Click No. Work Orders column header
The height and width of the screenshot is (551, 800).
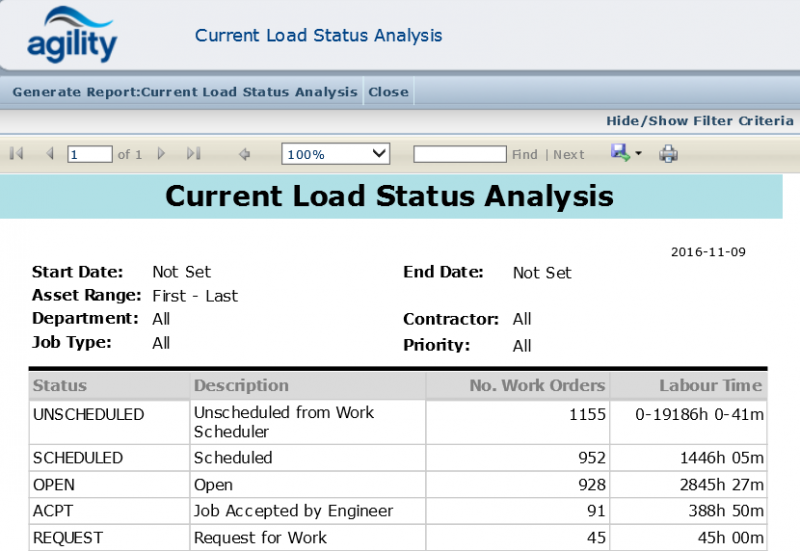point(537,385)
